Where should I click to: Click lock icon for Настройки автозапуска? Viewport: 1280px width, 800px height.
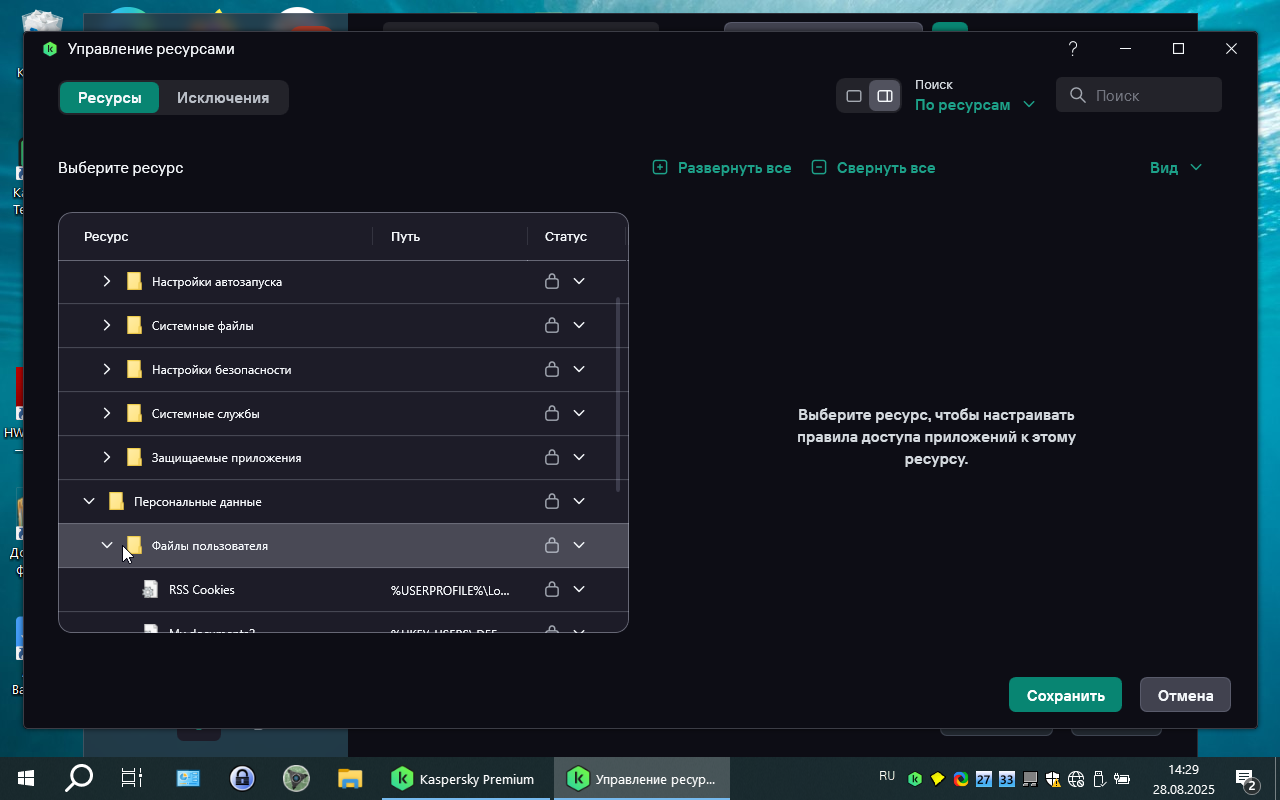551,282
